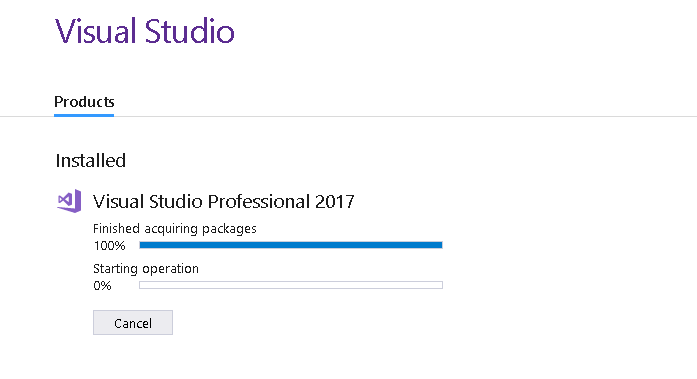This screenshot has height=379, width=697.
Task: Click the blue underline beneath Products tab
Action: click(x=84, y=115)
